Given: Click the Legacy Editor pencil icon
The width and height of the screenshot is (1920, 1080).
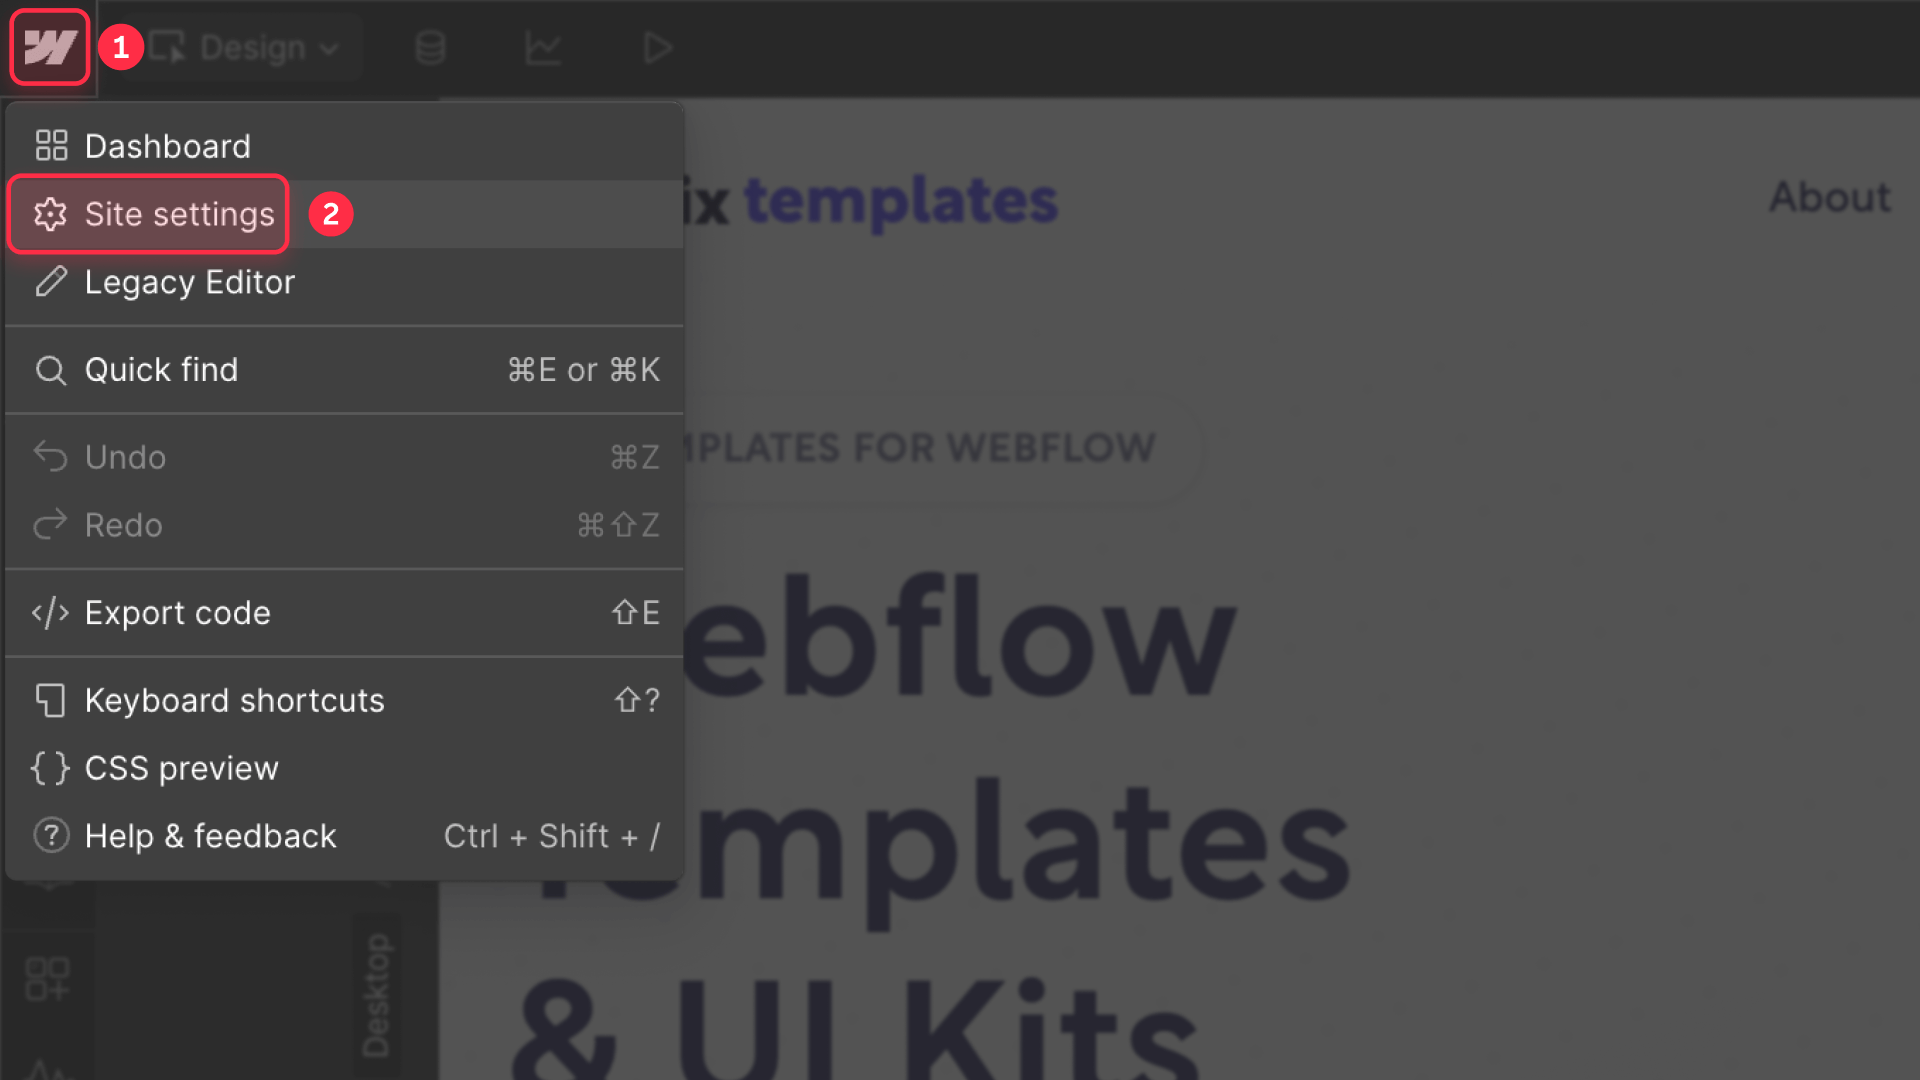Looking at the screenshot, I should click(x=51, y=282).
